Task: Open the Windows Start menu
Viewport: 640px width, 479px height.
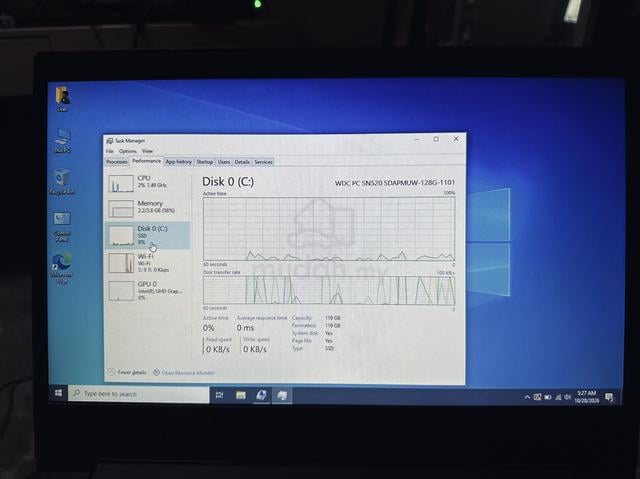Action: tap(58, 393)
